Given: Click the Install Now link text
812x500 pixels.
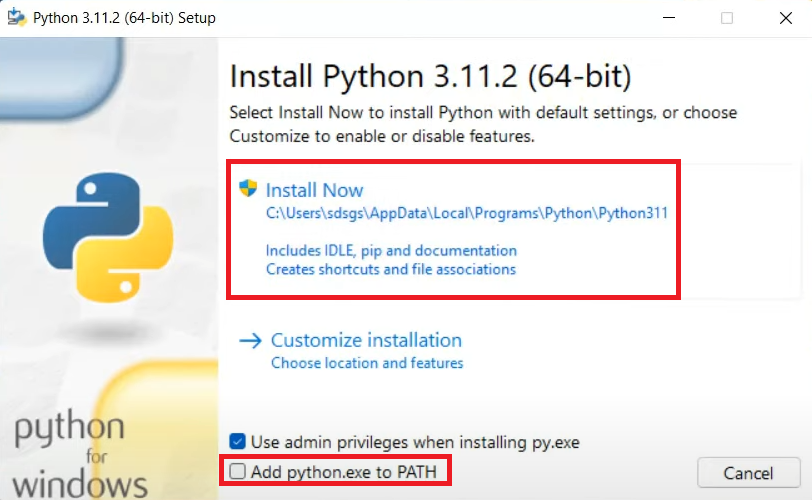Looking at the screenshot, I should (315, 190).
